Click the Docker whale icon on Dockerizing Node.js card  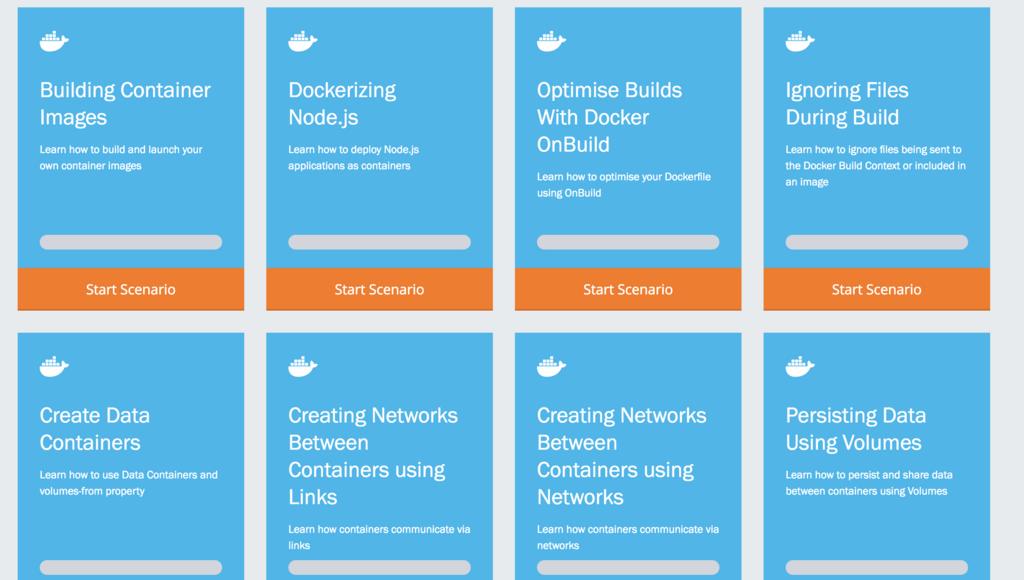tap(303, 41)
